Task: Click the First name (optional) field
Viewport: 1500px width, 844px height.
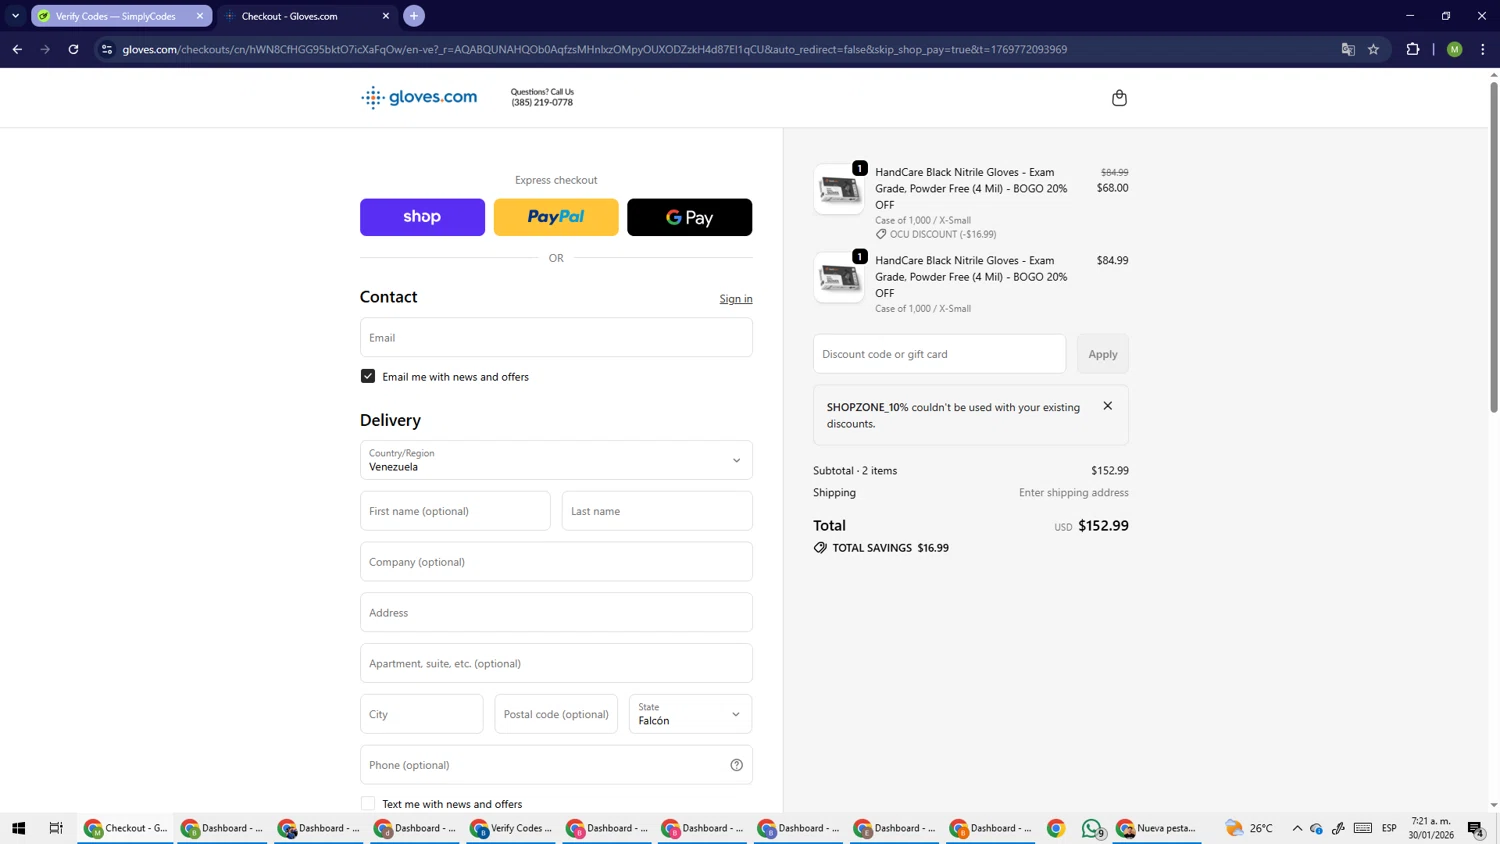Action: [x=455, y=511]
